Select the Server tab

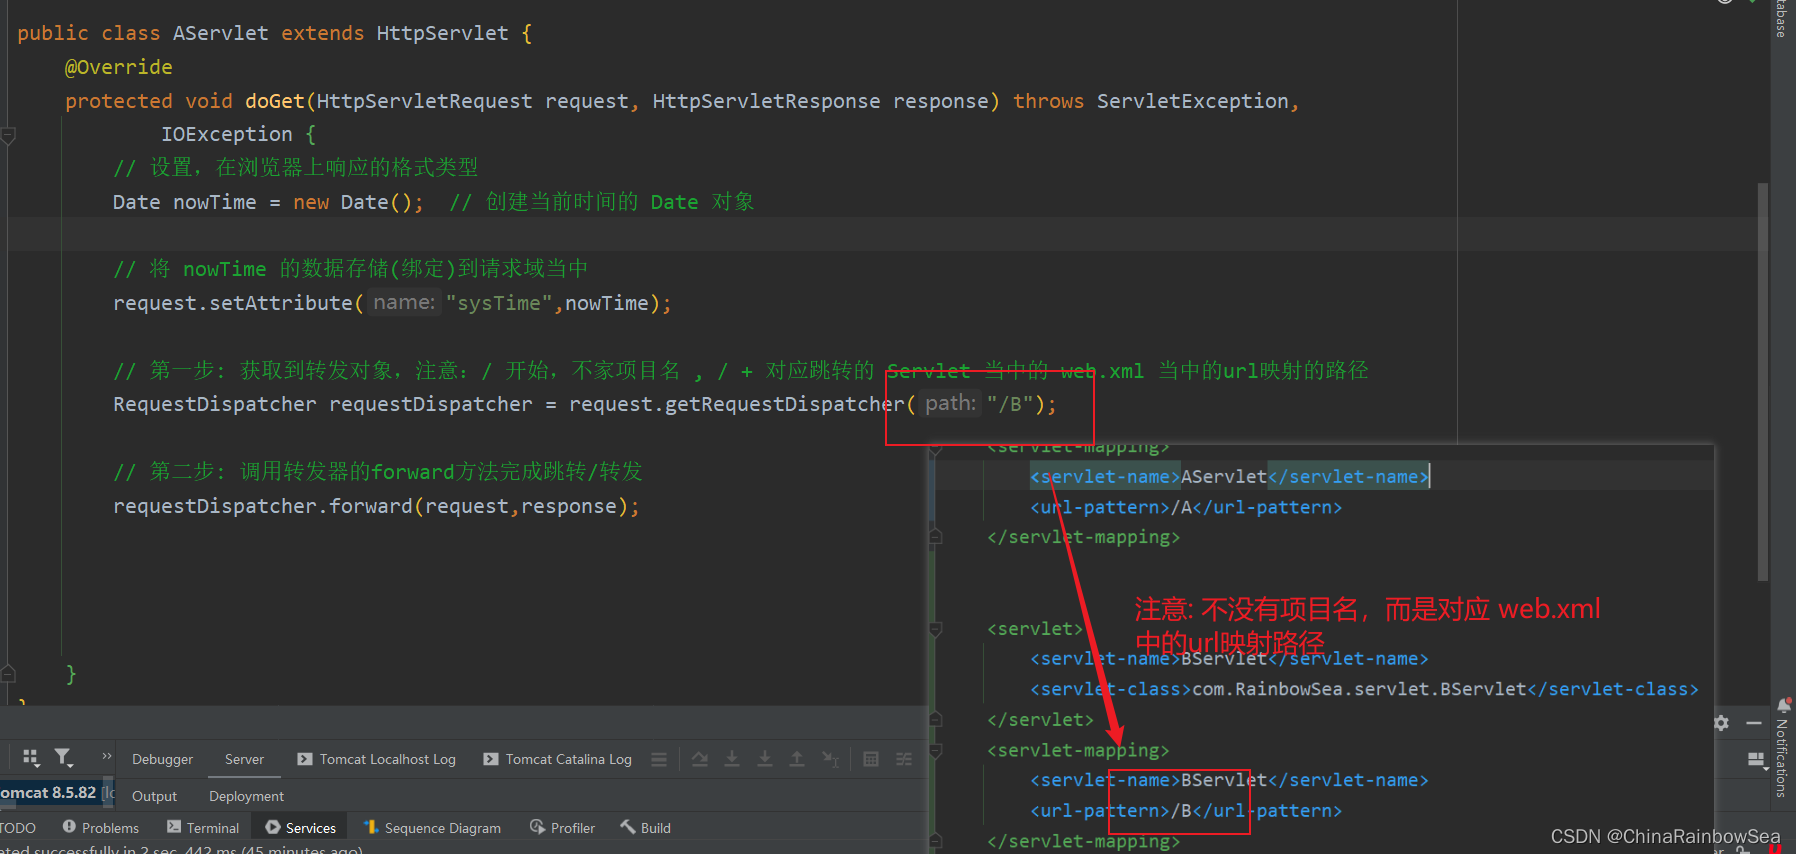(244, 759)
